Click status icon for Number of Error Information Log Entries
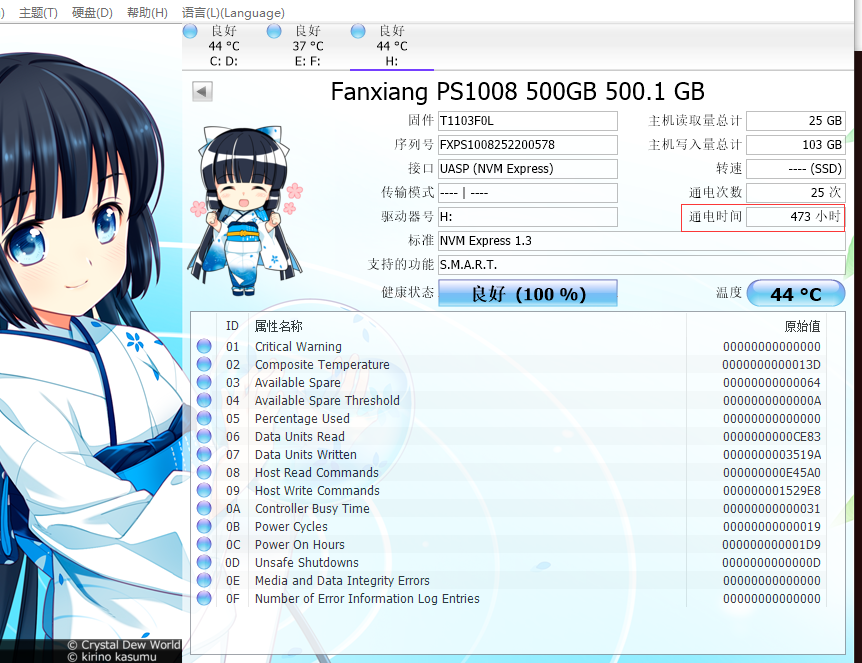 point(204,598)
